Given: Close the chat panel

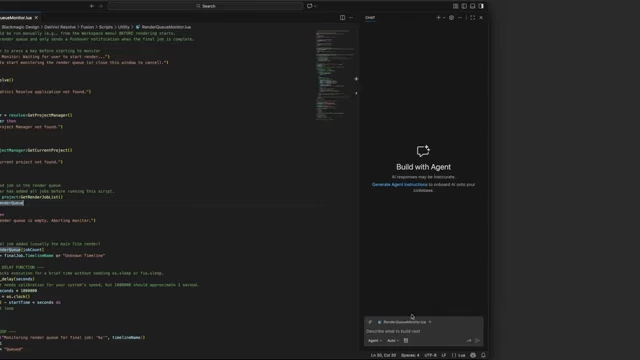Looking at the screenshot, I should pyautogui.click(x=481, y=18).
